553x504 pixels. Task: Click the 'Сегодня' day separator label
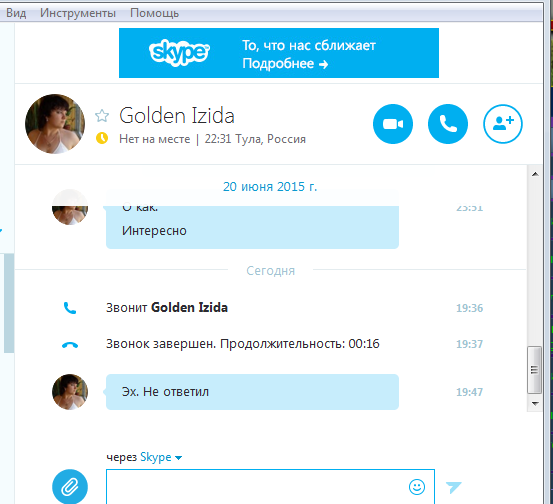point(271,271)
